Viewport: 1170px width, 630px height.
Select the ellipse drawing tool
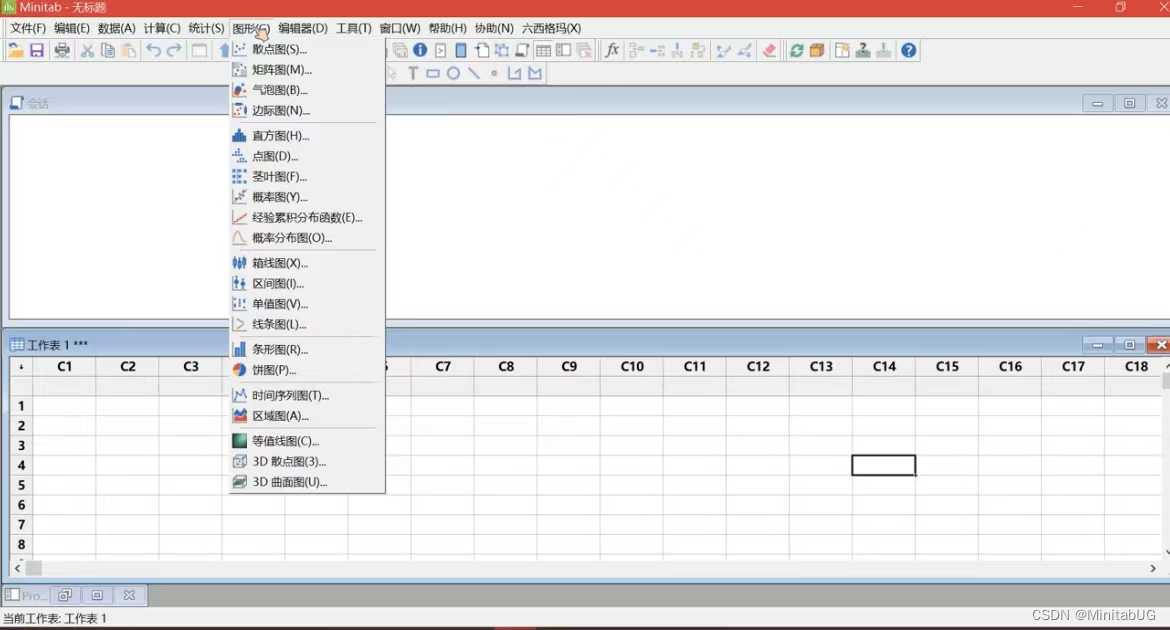453,73
